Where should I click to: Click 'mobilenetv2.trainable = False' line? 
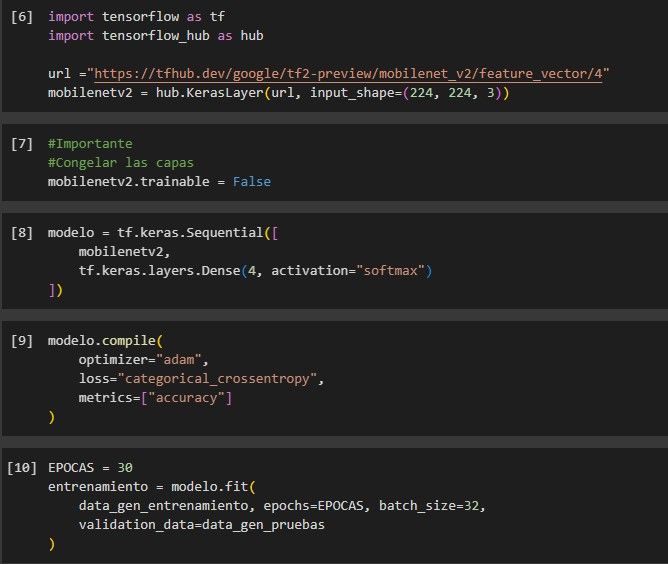coord(159,182)
